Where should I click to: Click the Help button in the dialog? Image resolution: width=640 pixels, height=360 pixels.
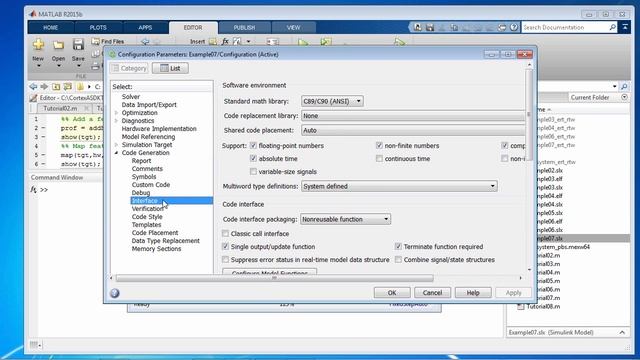coord(473,293)
